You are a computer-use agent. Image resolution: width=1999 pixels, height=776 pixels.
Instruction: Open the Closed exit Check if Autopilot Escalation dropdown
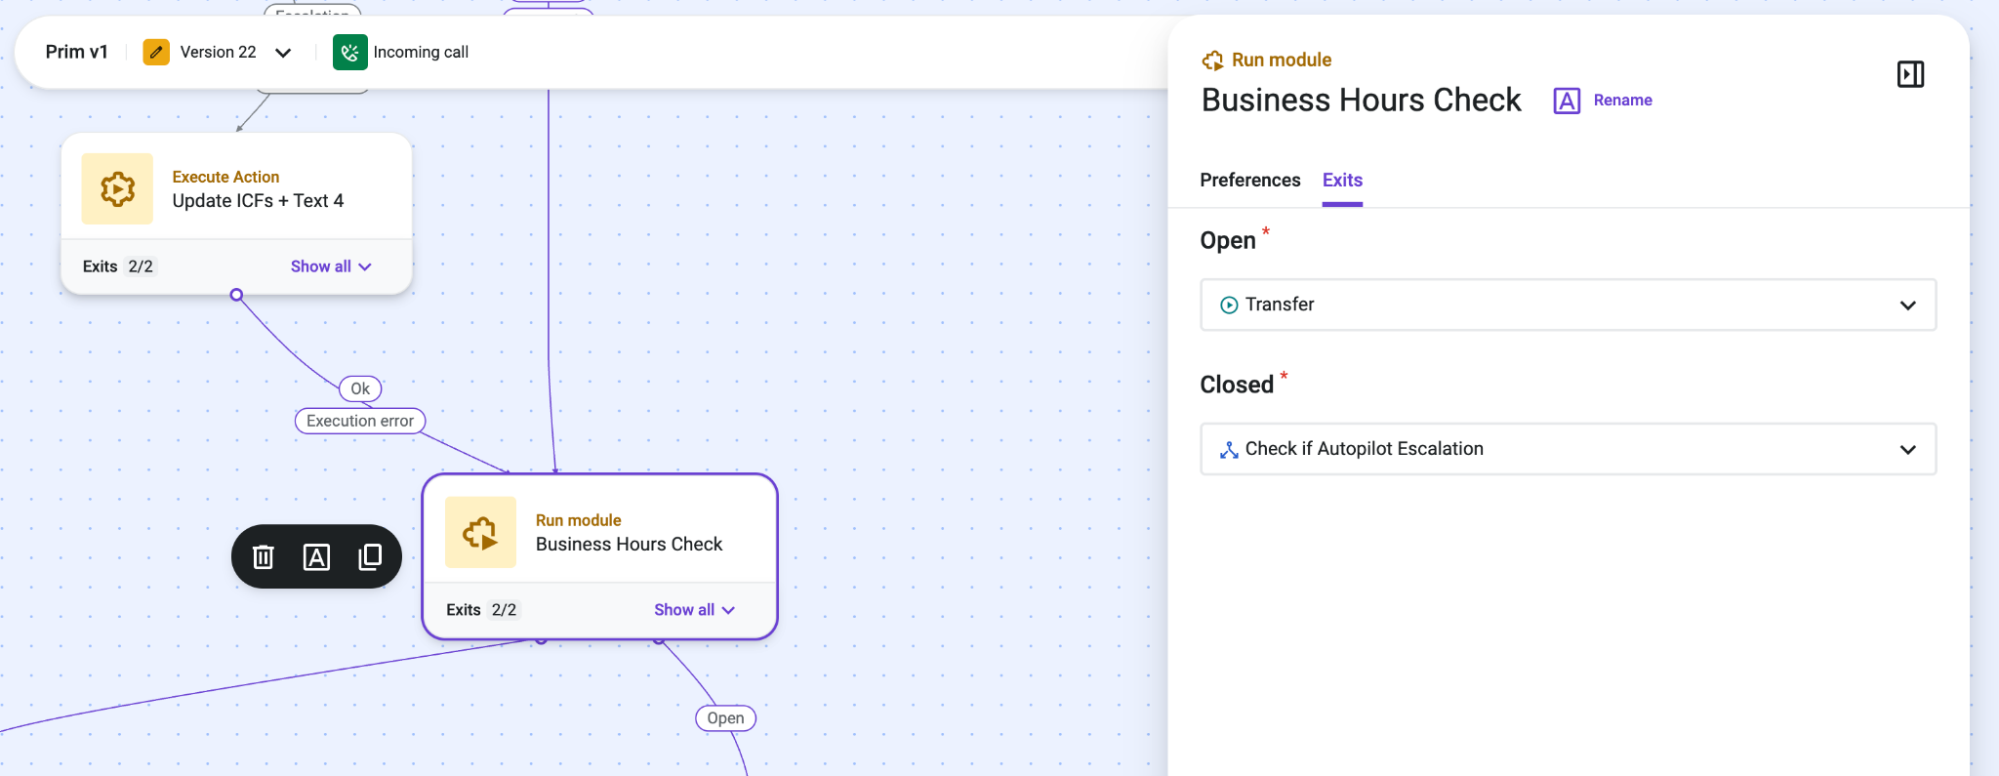pyautogui.click(x=1568, y=449)
